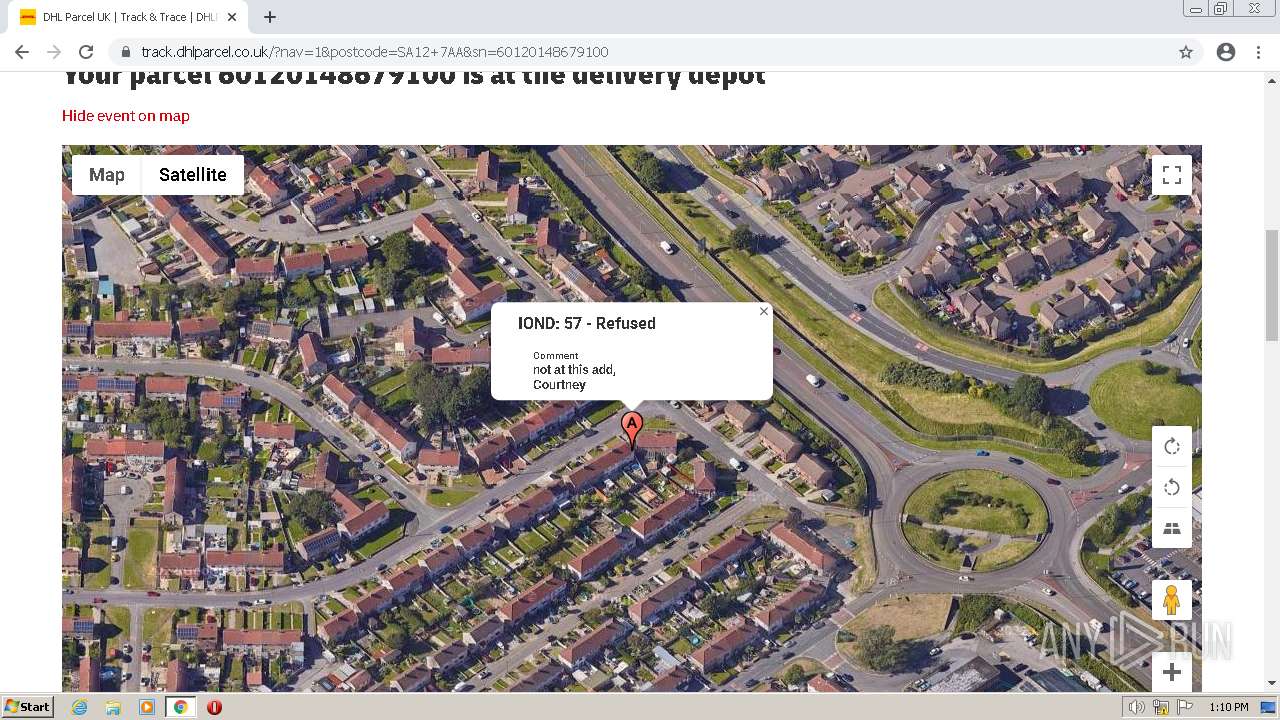Switch map to Satellite view
Screen dimensions: 1280x720
click(193, 175)
